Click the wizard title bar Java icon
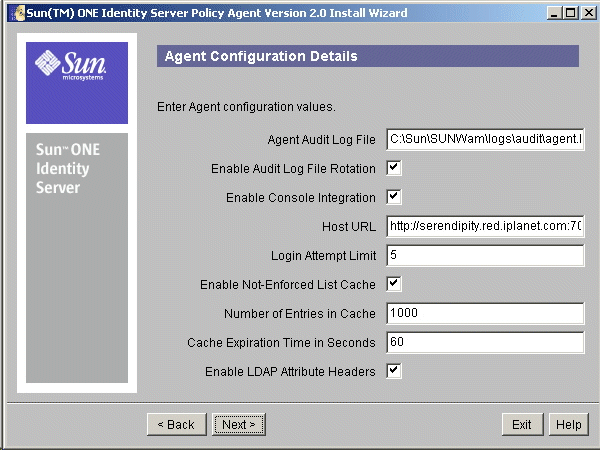 (18, 13)
